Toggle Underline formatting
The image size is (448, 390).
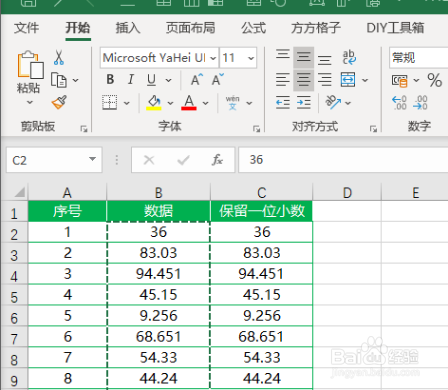pyautogui.click(x=151, y=79)
